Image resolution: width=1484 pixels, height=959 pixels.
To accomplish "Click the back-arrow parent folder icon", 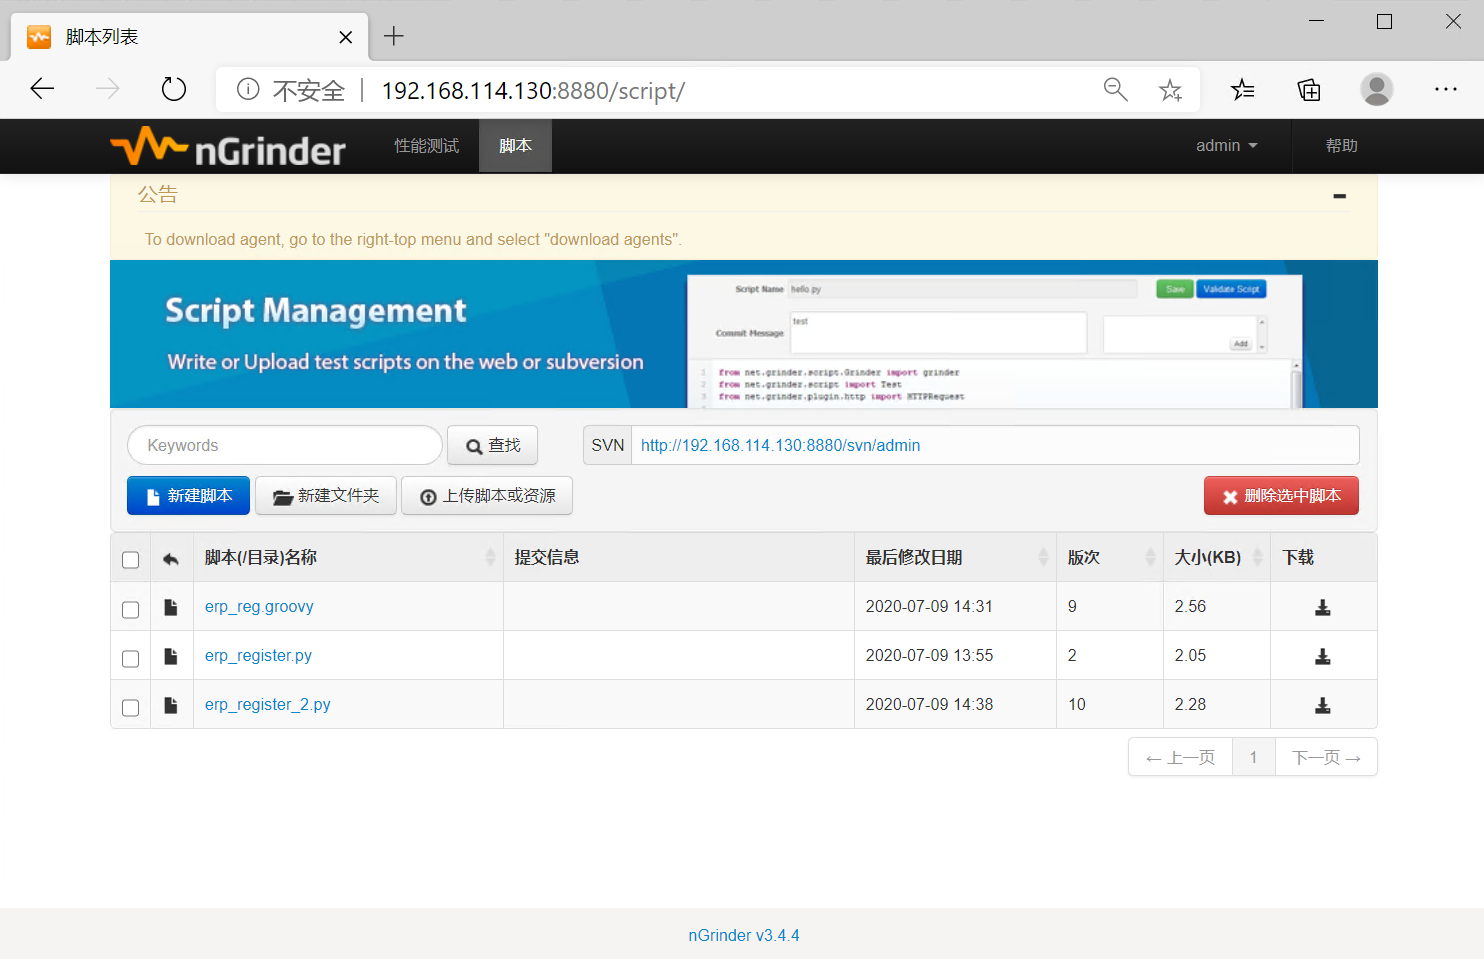I will [171, 559].
